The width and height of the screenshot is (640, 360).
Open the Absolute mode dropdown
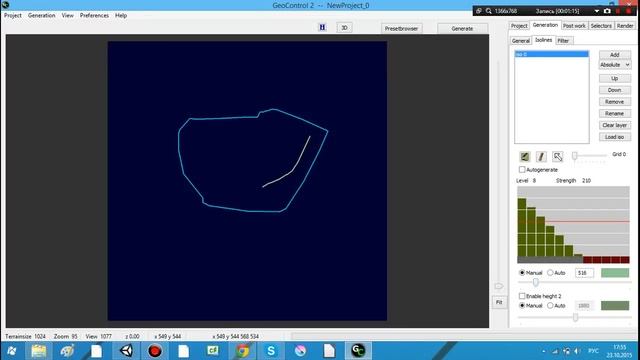click(615, 65)
